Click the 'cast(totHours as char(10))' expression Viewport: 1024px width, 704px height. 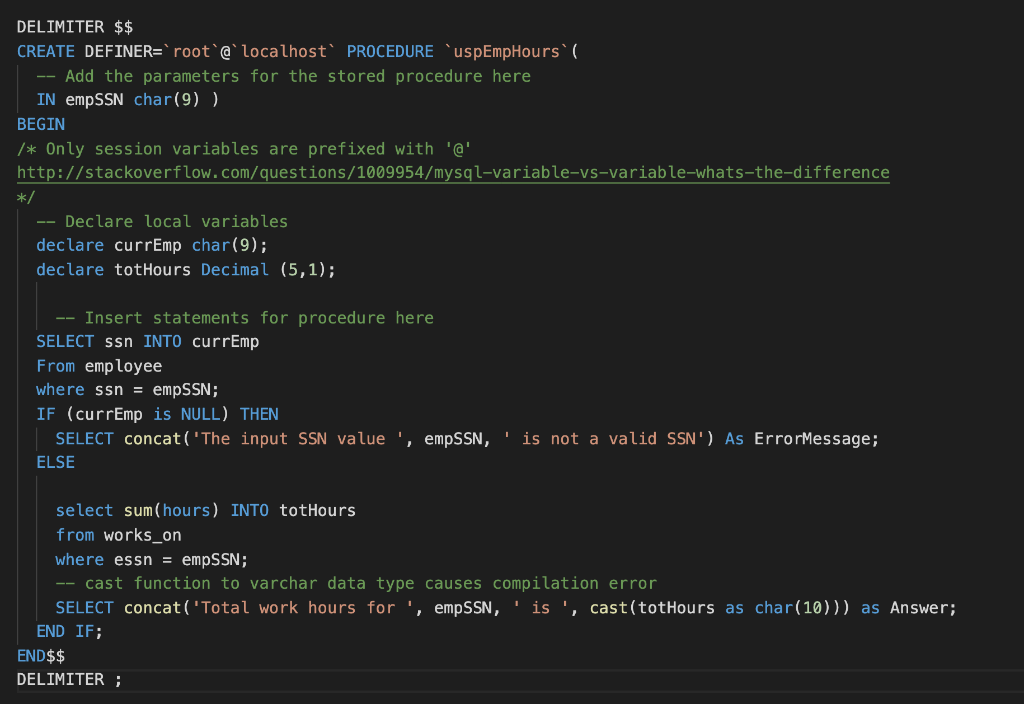(715, 608)
